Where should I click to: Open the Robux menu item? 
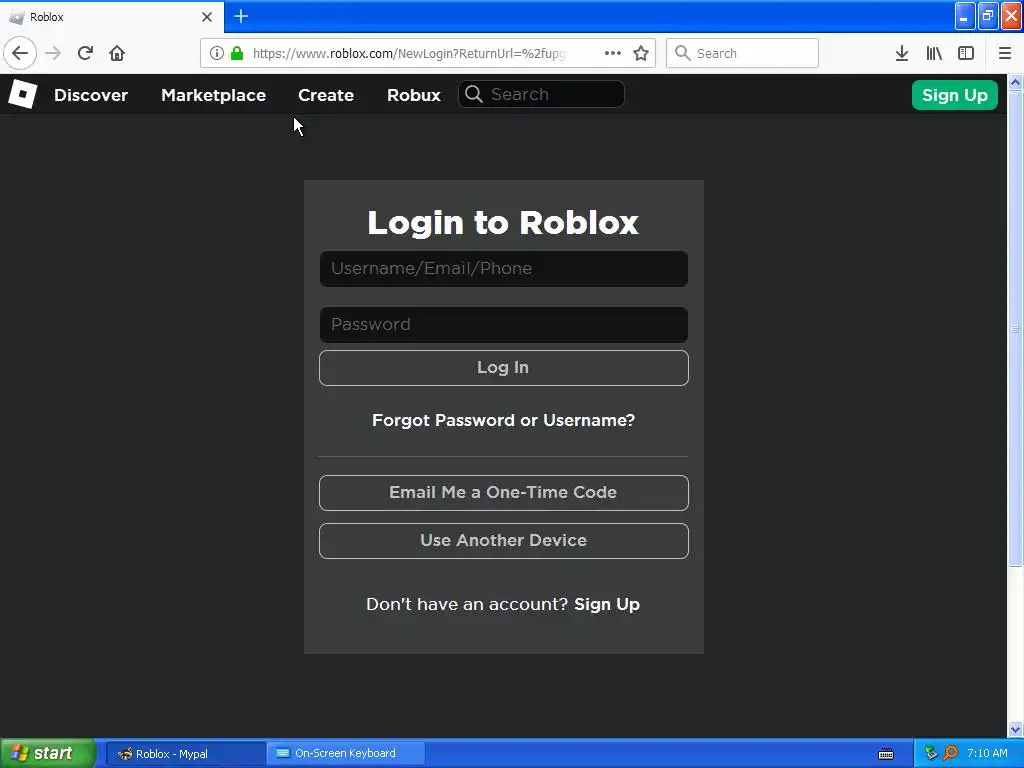pyautogui.click(x=413, y=95)
